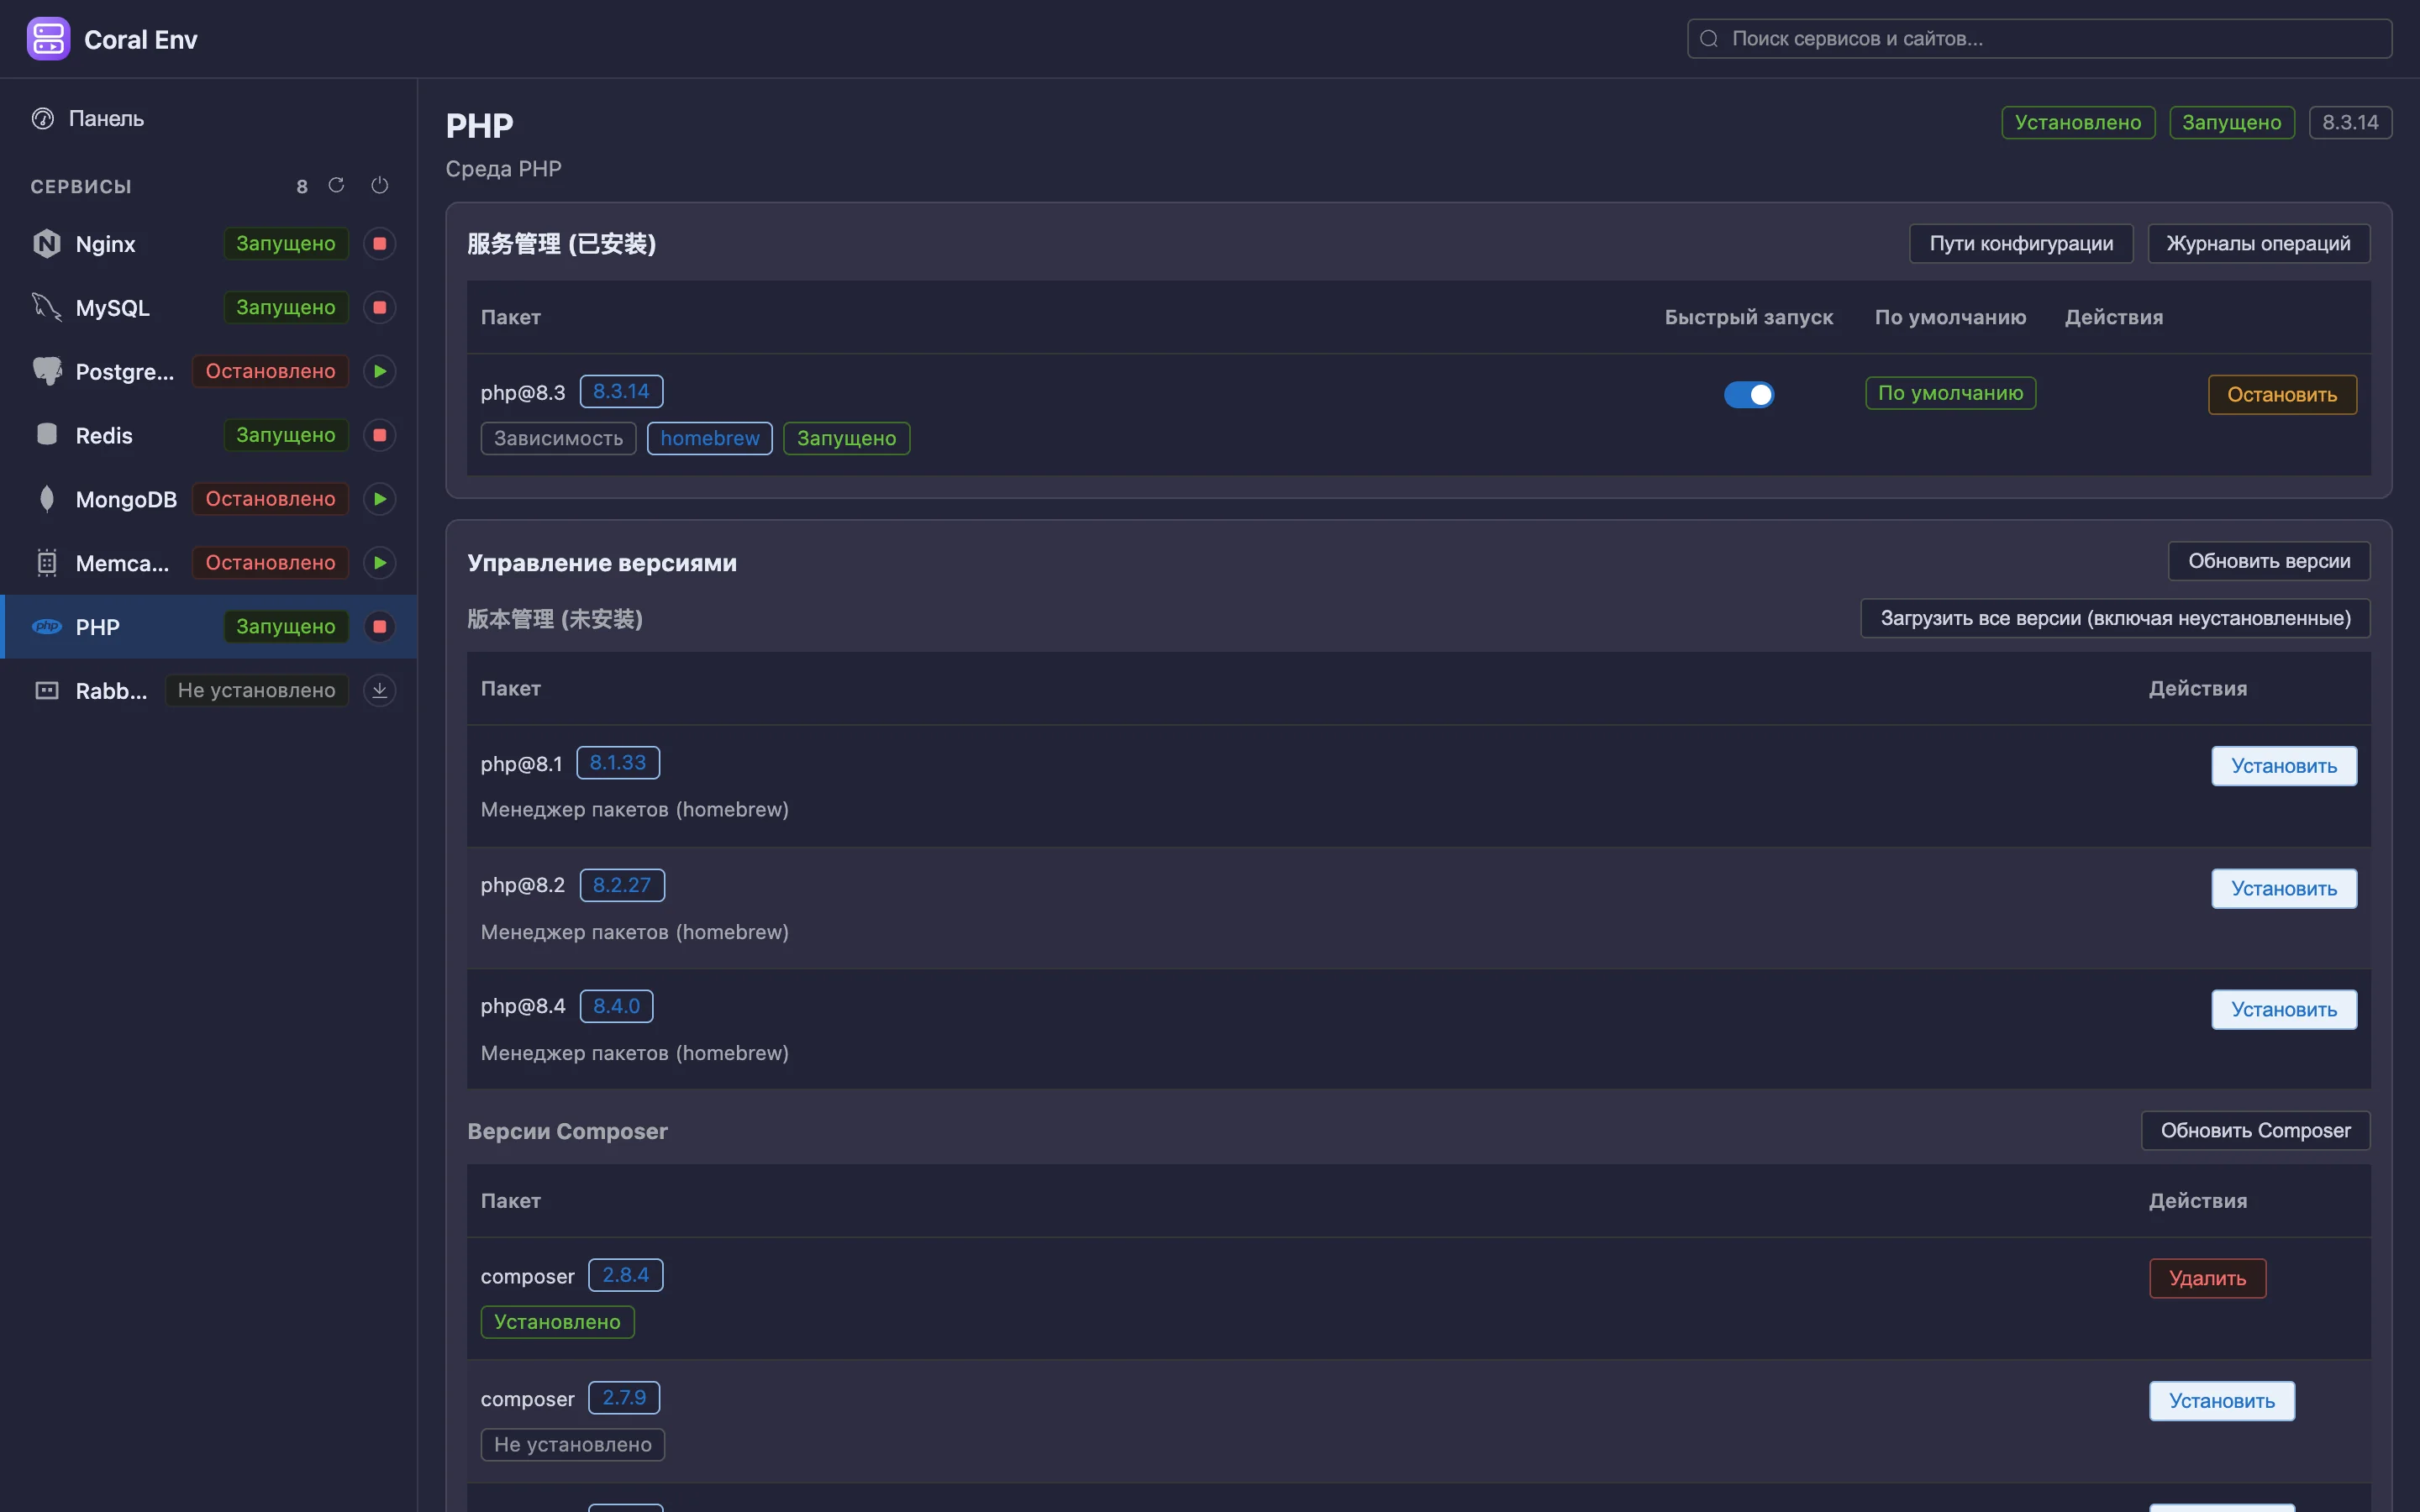Stop PHP with the sidebar stop icon
Image resolution: width=2420 pixels, height=1512 pixels.
[x=379, y=627]
